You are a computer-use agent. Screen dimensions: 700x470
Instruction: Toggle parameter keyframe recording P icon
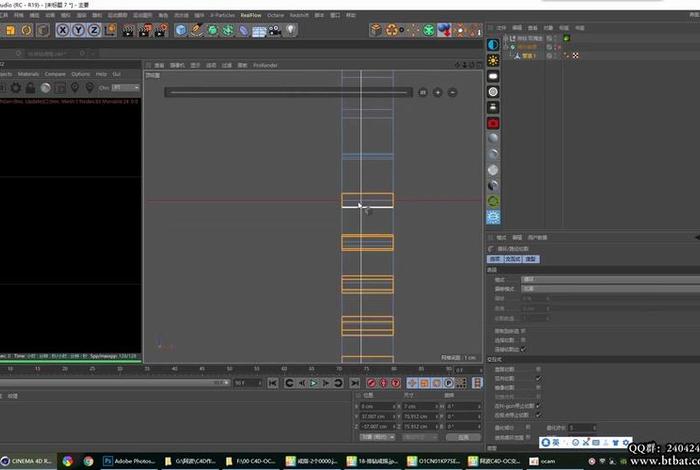click(449, 383)
